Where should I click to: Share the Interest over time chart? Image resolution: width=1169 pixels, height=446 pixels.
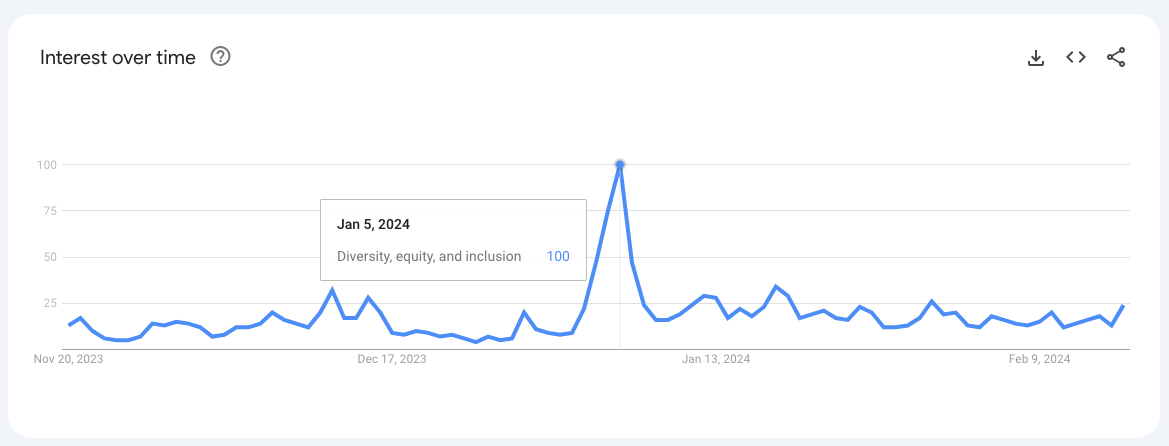coord(1116,57)
